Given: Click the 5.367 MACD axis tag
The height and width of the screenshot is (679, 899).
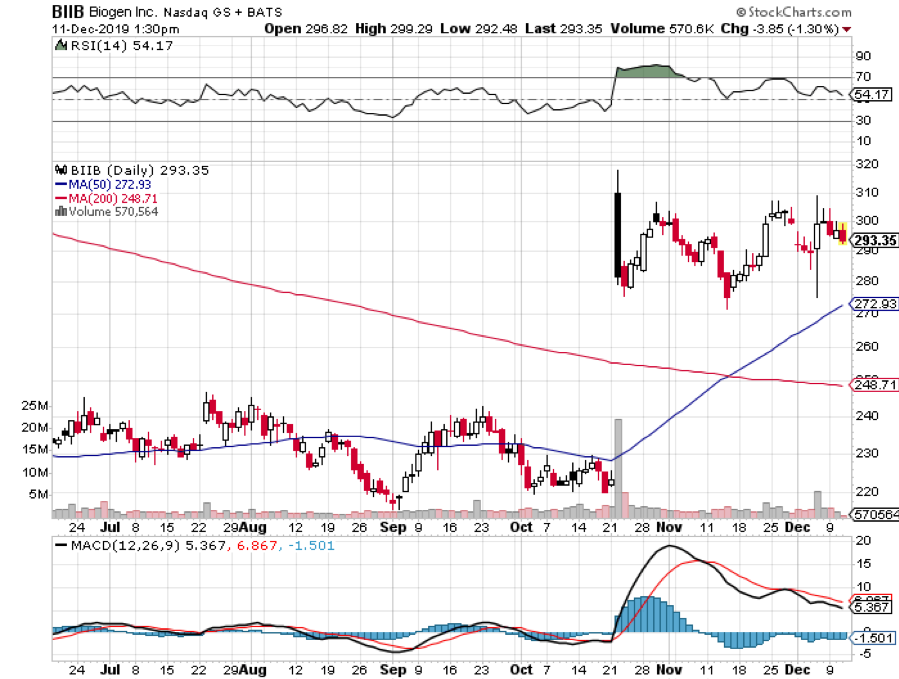Looking at the screenshot, I should 869,607.
